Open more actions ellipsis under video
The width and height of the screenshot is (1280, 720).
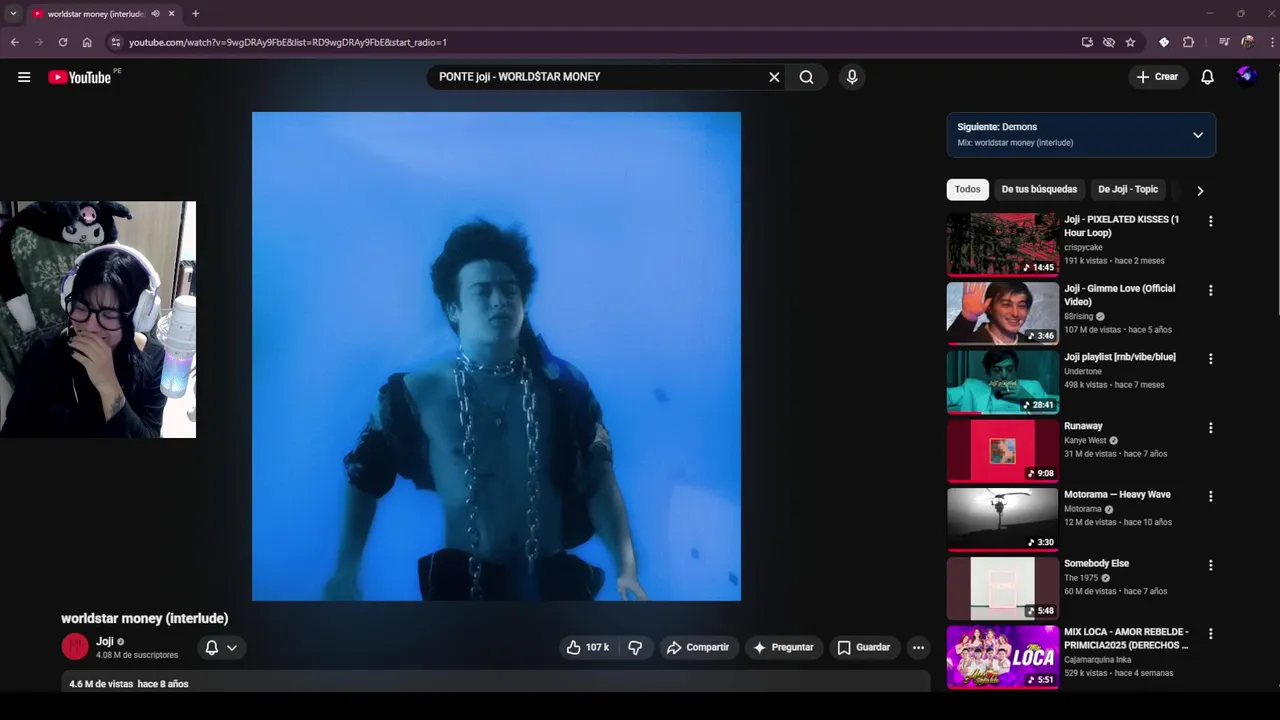point(918,647)
